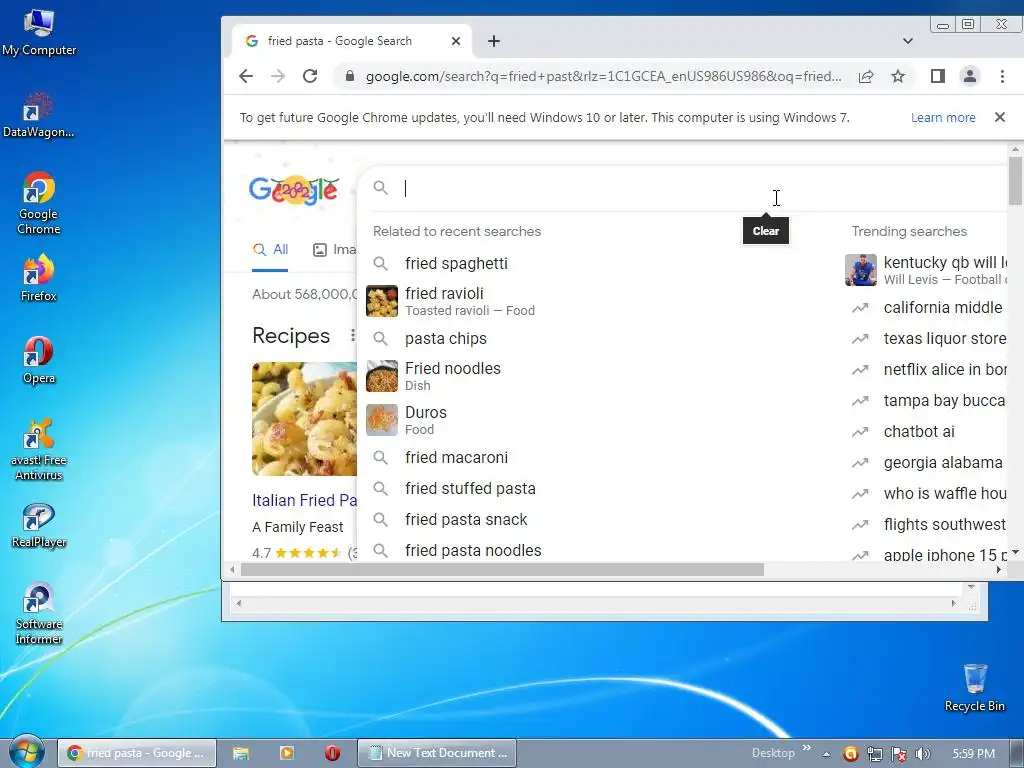
Task: Click the Opera icon in the taskbar
Action: click(332, 753)
